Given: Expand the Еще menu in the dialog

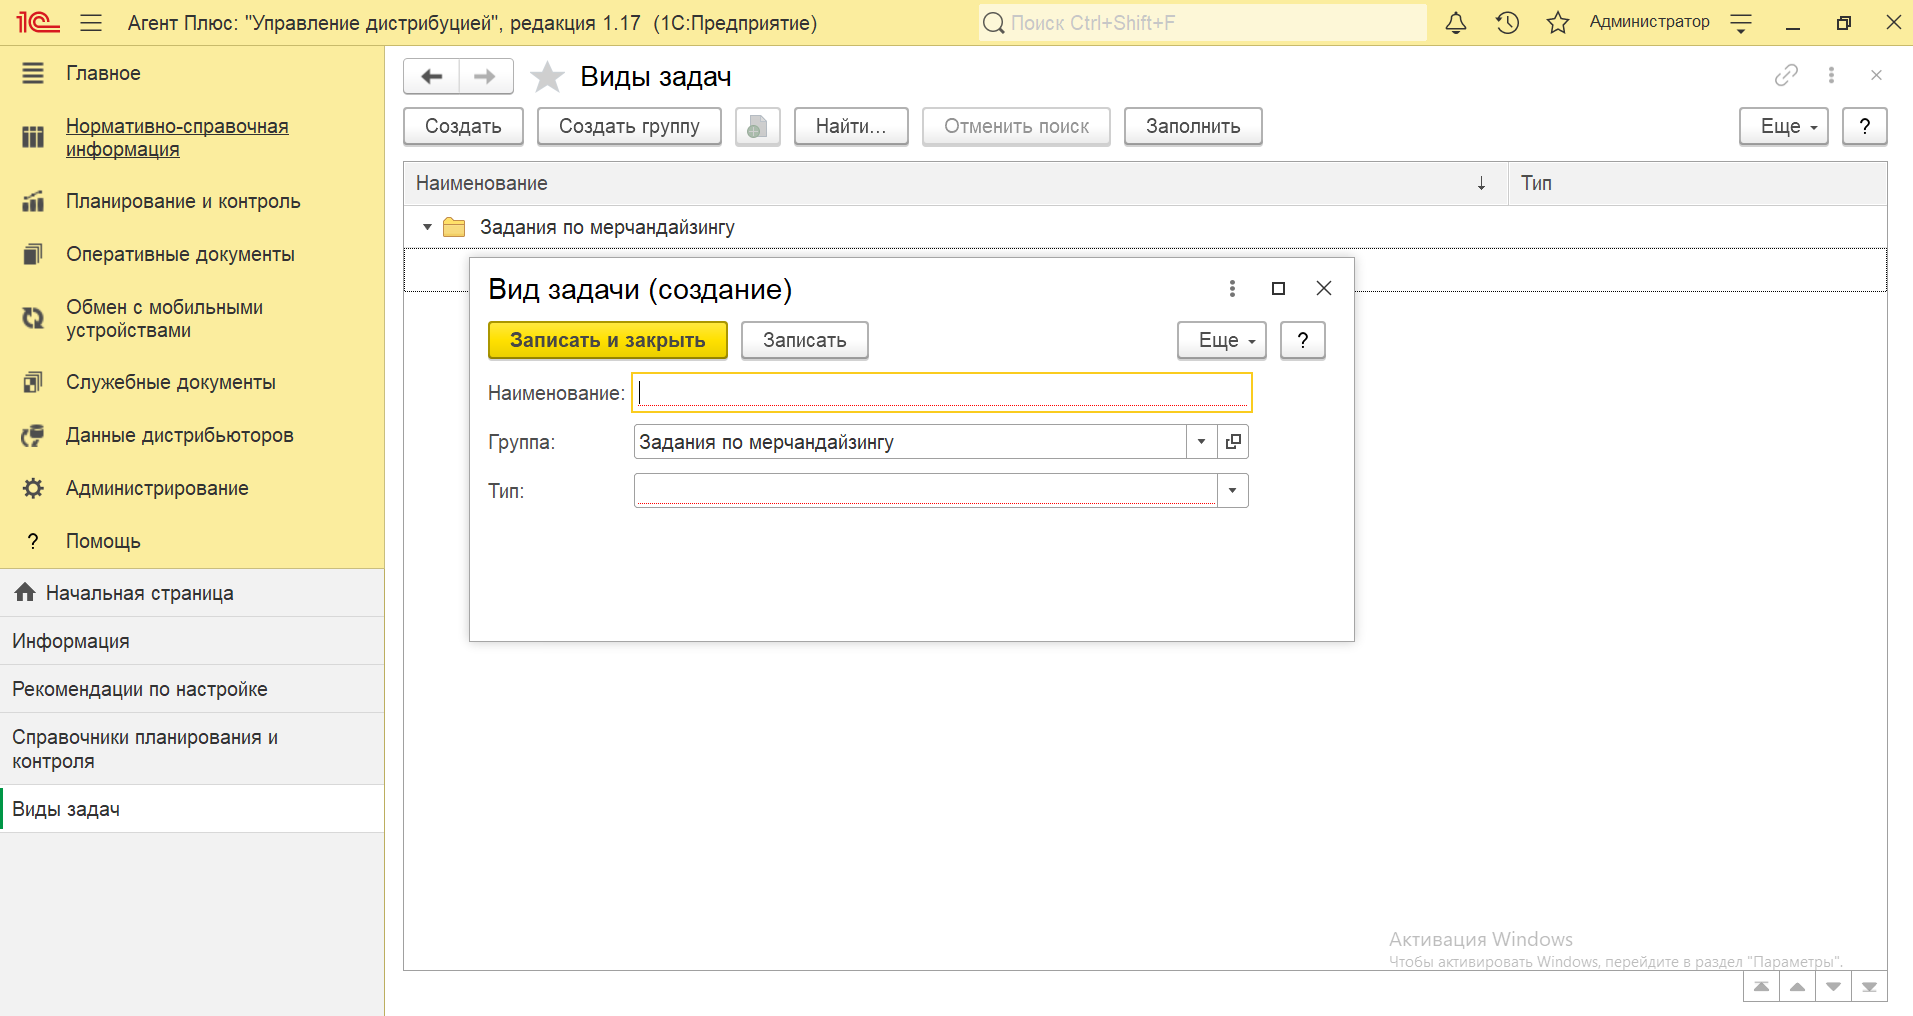Looking at the screenshot, I should coord(1222,340).
